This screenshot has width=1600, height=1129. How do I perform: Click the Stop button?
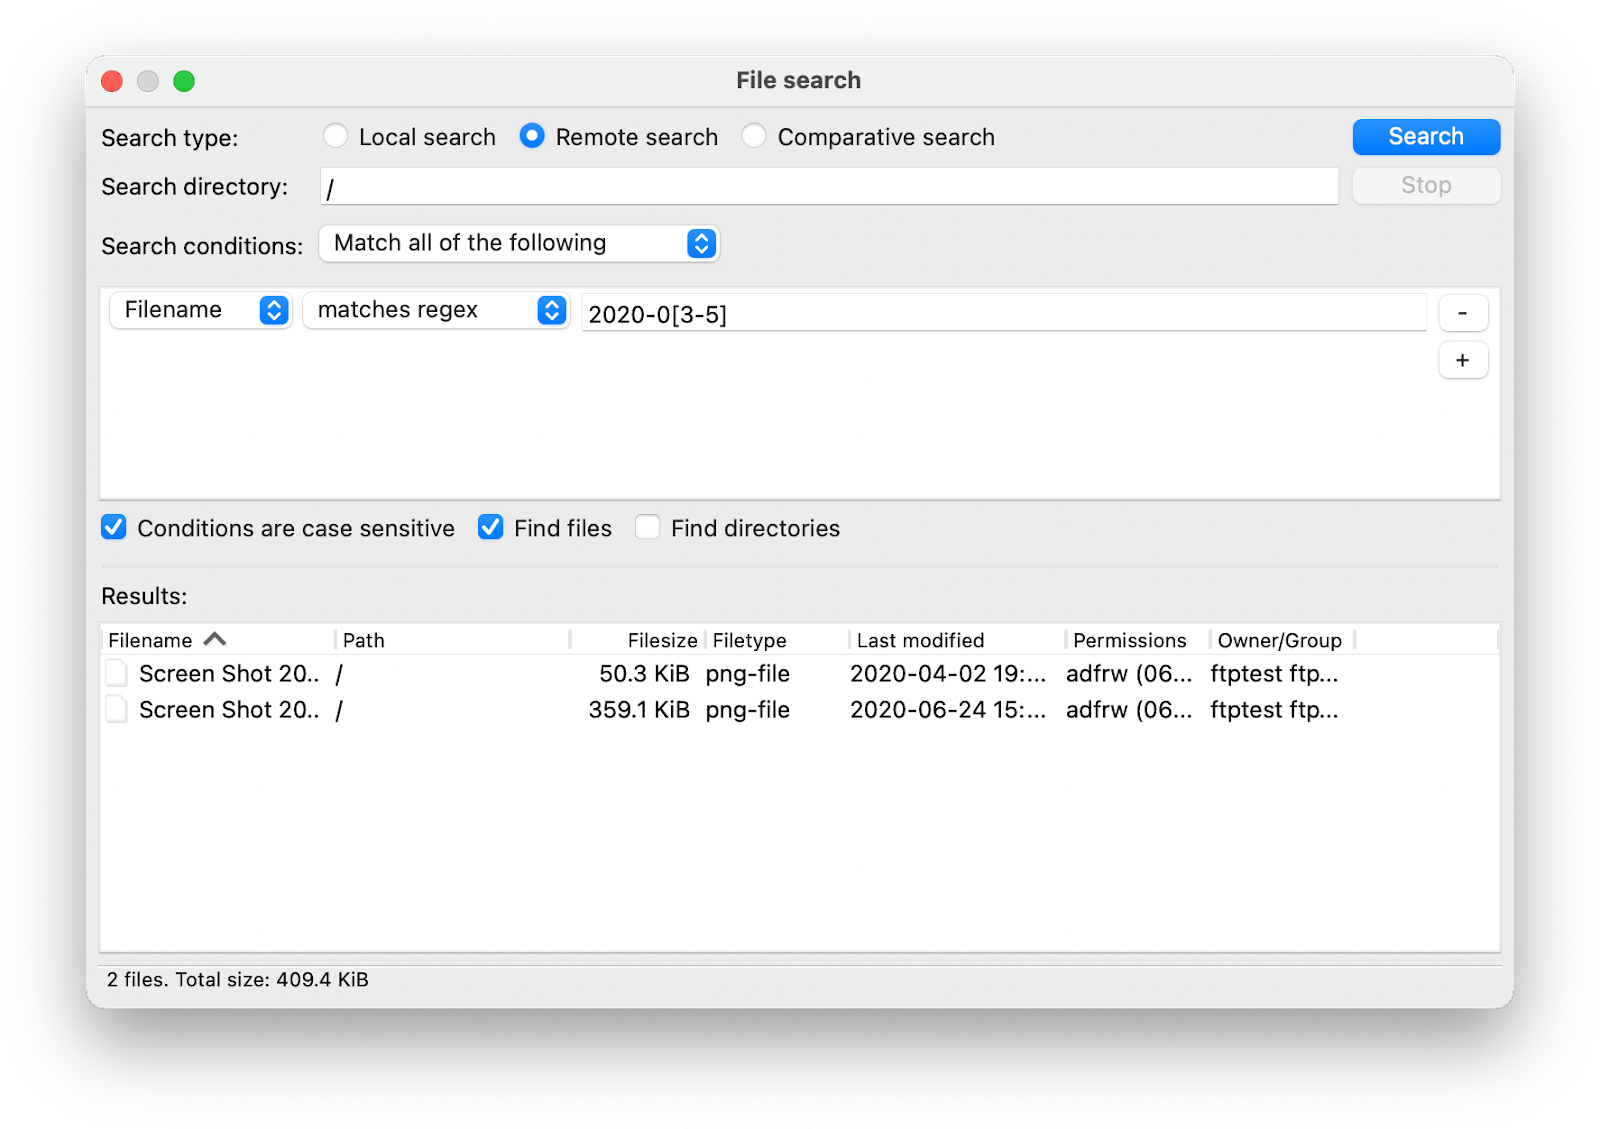tap(1426, 186)
